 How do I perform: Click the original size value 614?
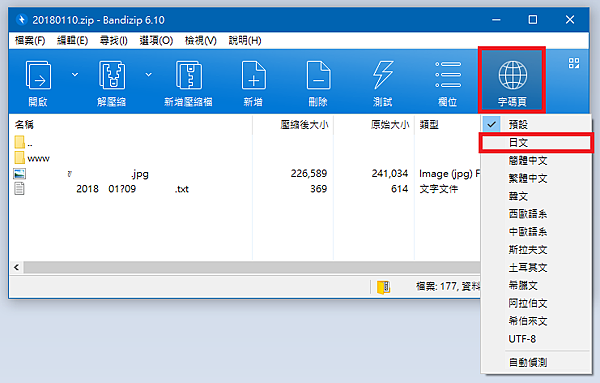(x=399, y=189)
